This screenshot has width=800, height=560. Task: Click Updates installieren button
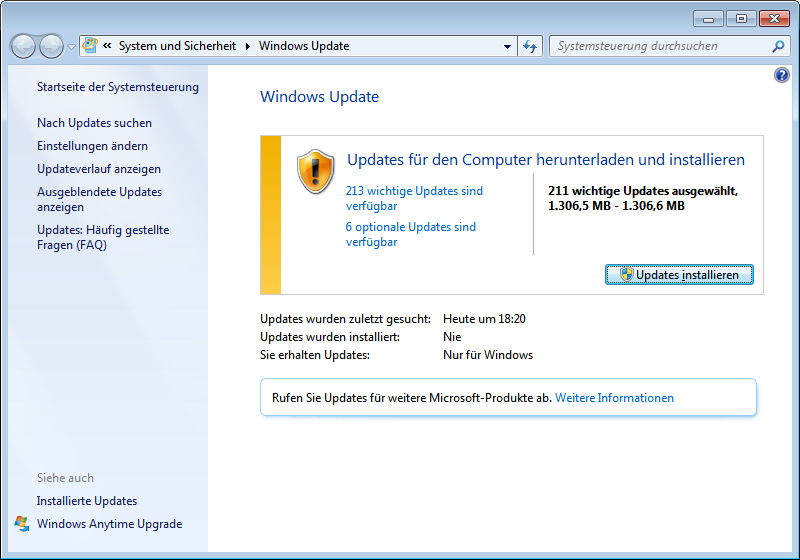tap(679, 275)
